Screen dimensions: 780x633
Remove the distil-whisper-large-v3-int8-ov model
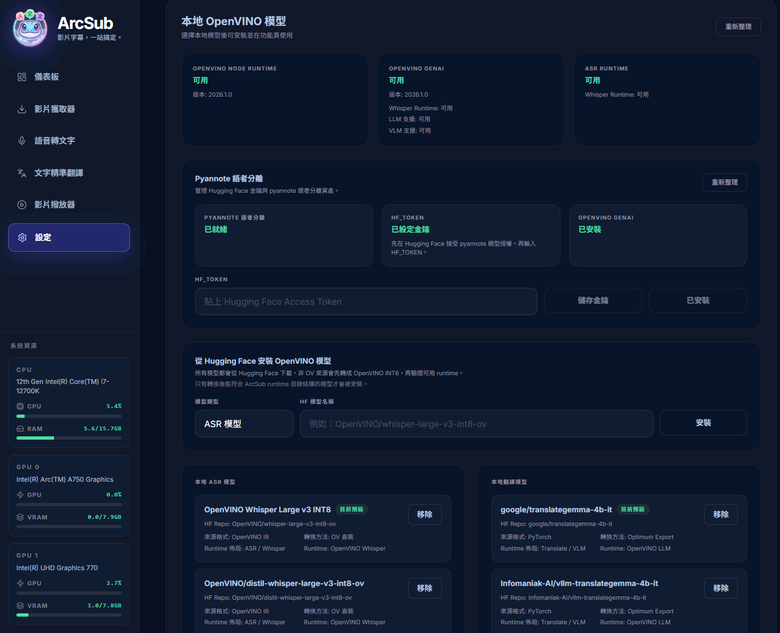(425, 588)
